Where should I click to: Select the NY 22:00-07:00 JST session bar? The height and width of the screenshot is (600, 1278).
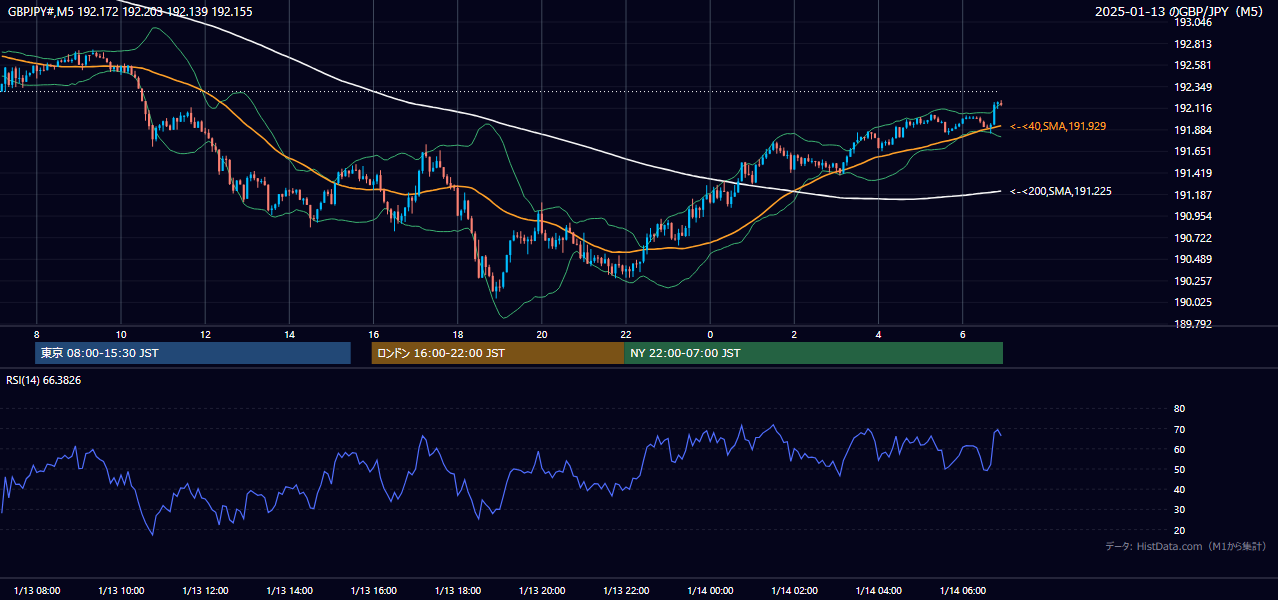pyautogui.click(x=813, y=353)
